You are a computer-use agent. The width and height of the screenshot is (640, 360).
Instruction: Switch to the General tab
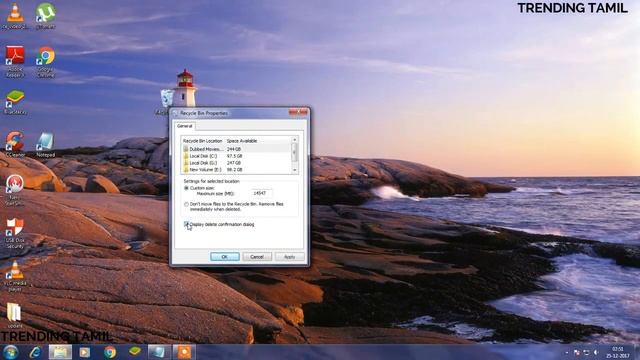[x=184, y=126]
